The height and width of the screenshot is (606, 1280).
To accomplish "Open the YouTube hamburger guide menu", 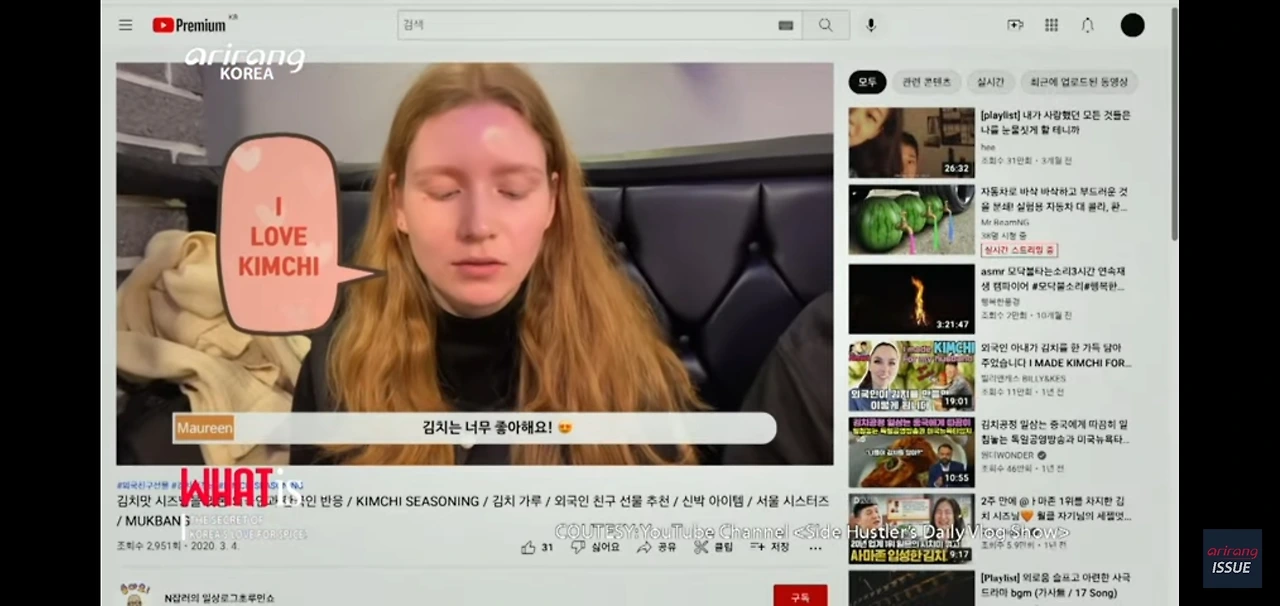I will [x=125, y=25].
